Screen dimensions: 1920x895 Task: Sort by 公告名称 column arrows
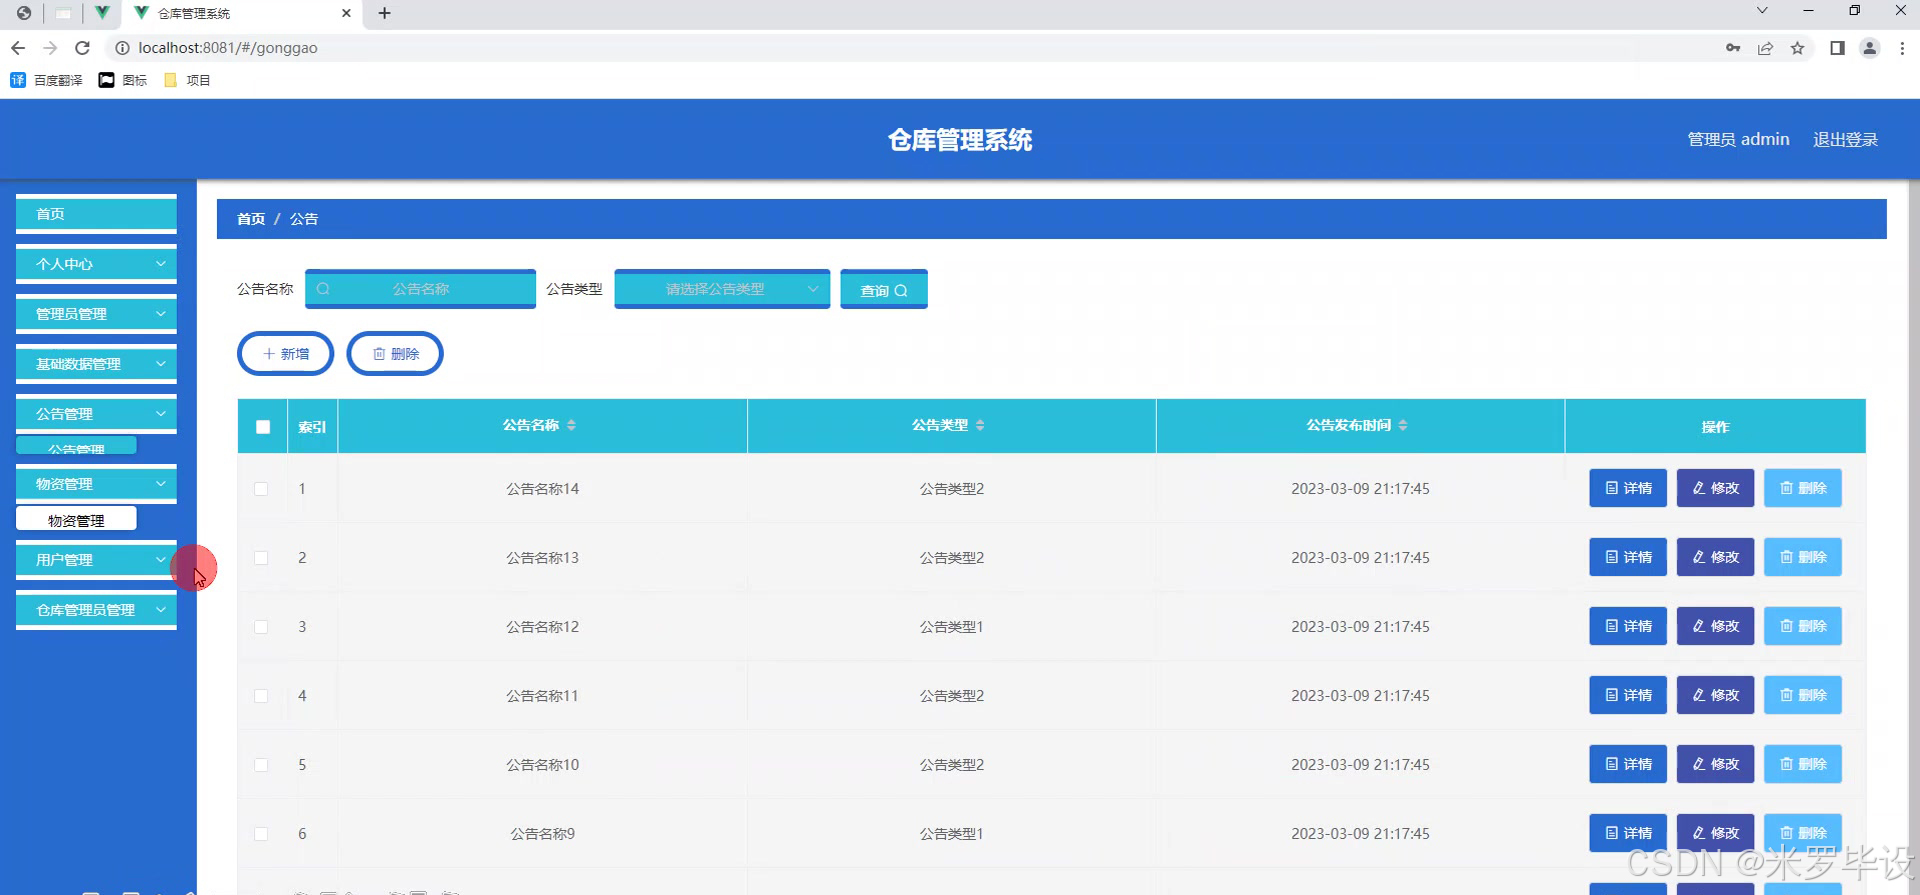571,425
